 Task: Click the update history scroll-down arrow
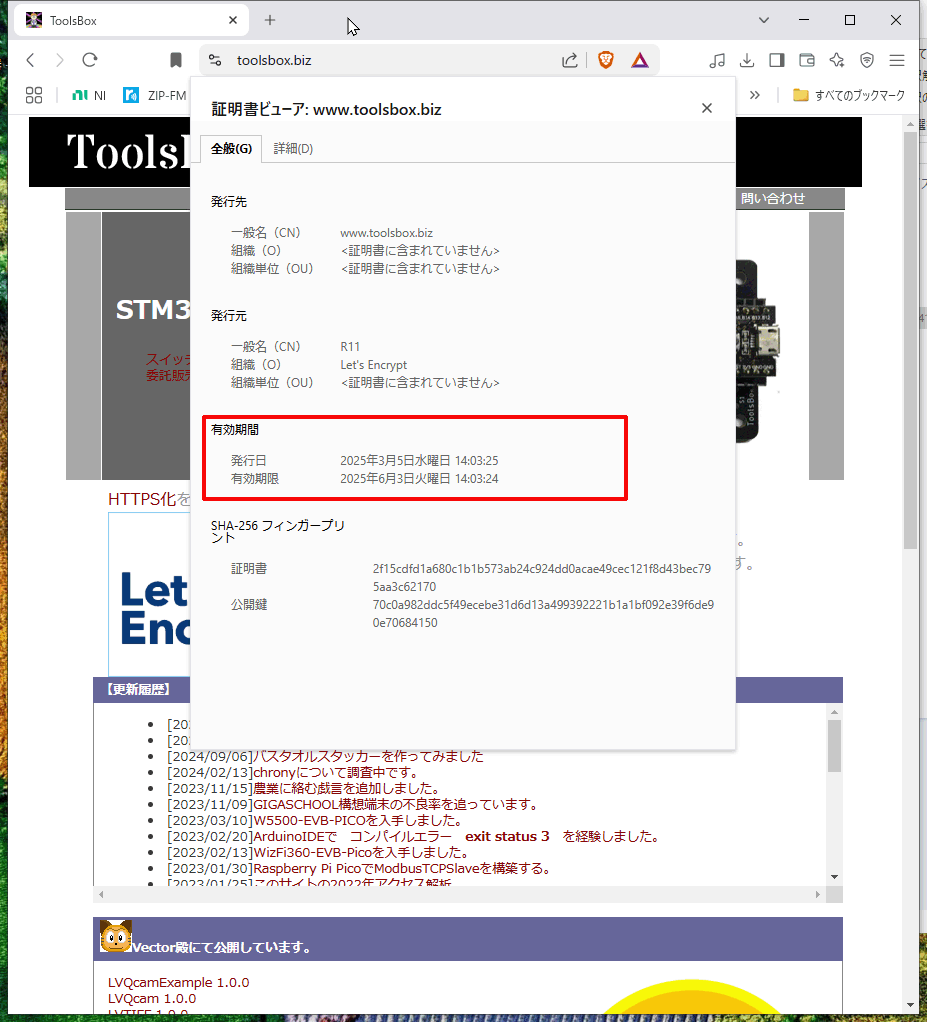point(834,877)
